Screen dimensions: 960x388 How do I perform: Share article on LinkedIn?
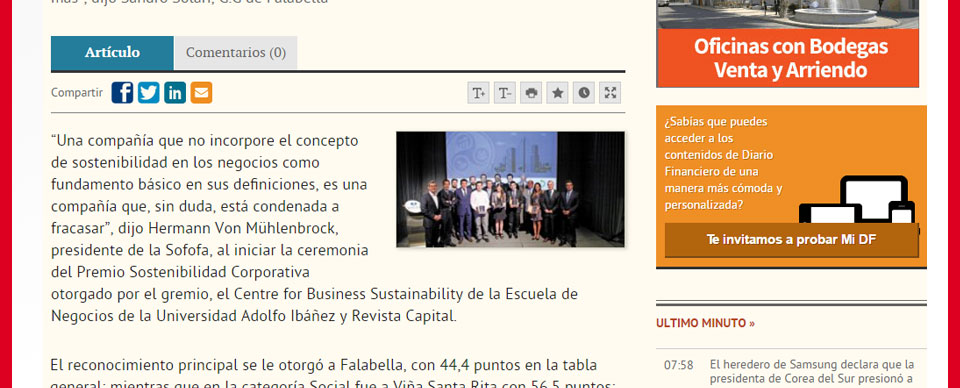[175, 92]
